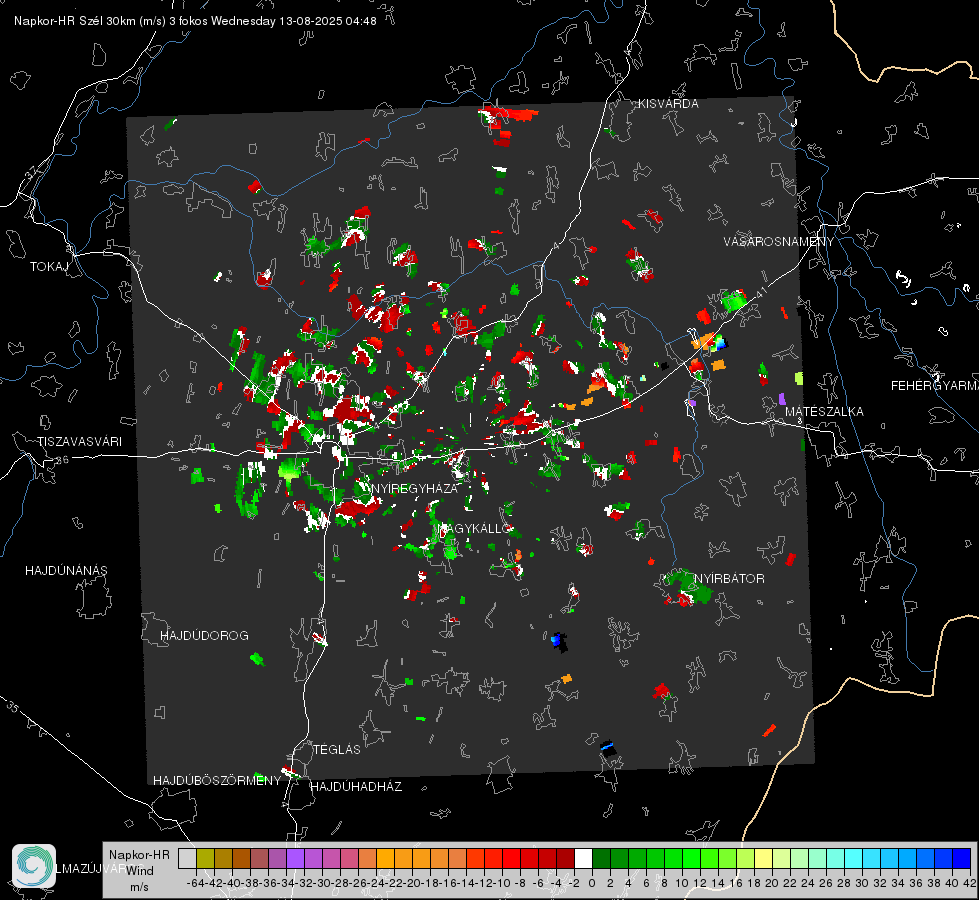Click the swirl weather logo icon
The image size is (979, 900).
coord(34,866)
